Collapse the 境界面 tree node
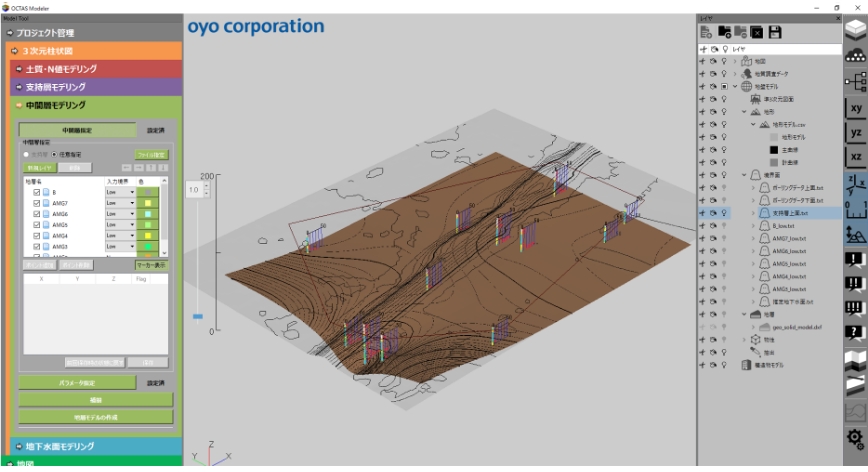This screenshot has height=472, width=868. tap(745, 174)
